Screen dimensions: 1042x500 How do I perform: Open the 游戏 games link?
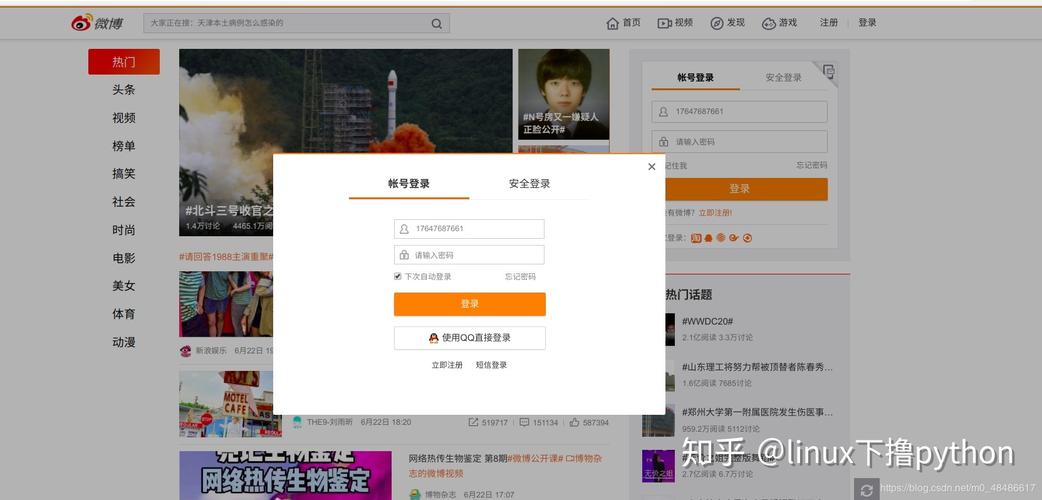pos(780,23)
